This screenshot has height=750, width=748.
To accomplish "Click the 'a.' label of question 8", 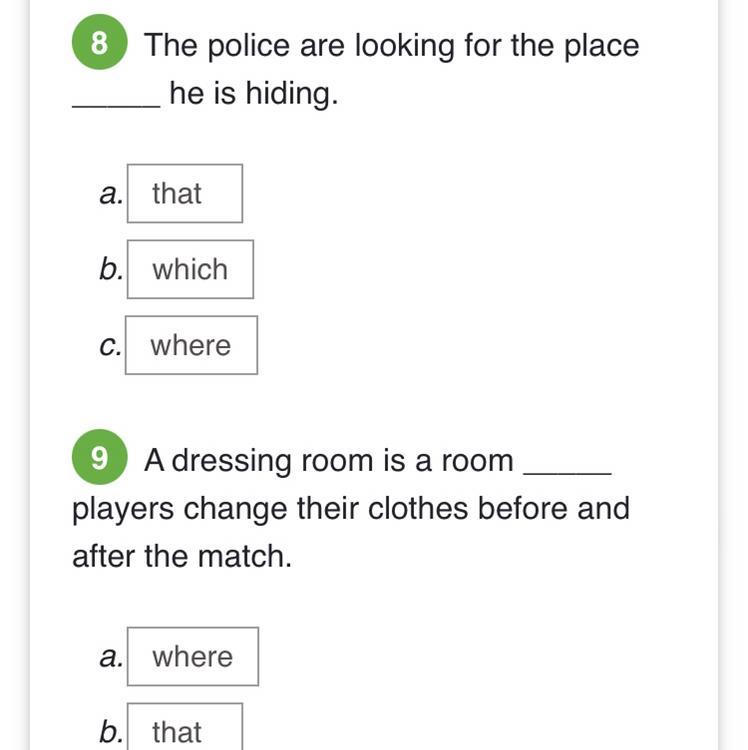I will click(x=111, y=194).
